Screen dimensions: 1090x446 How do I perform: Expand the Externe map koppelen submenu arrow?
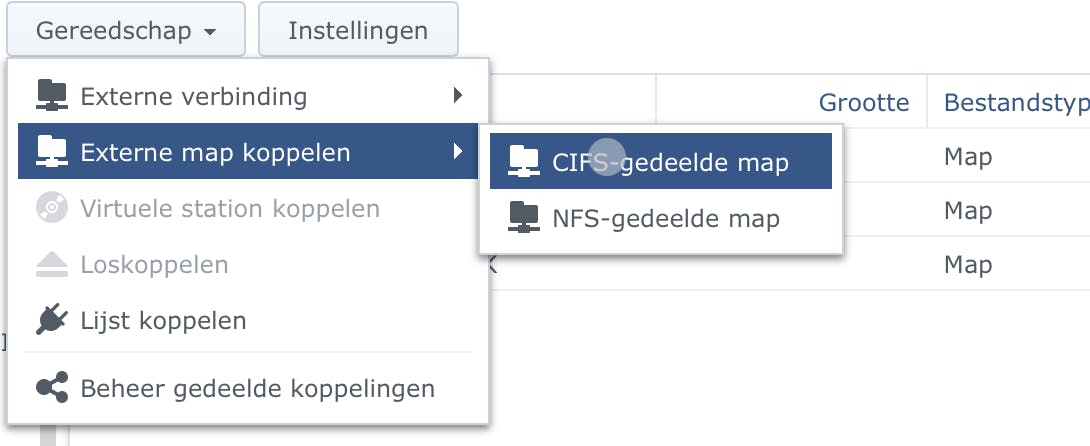click(458, 152)
